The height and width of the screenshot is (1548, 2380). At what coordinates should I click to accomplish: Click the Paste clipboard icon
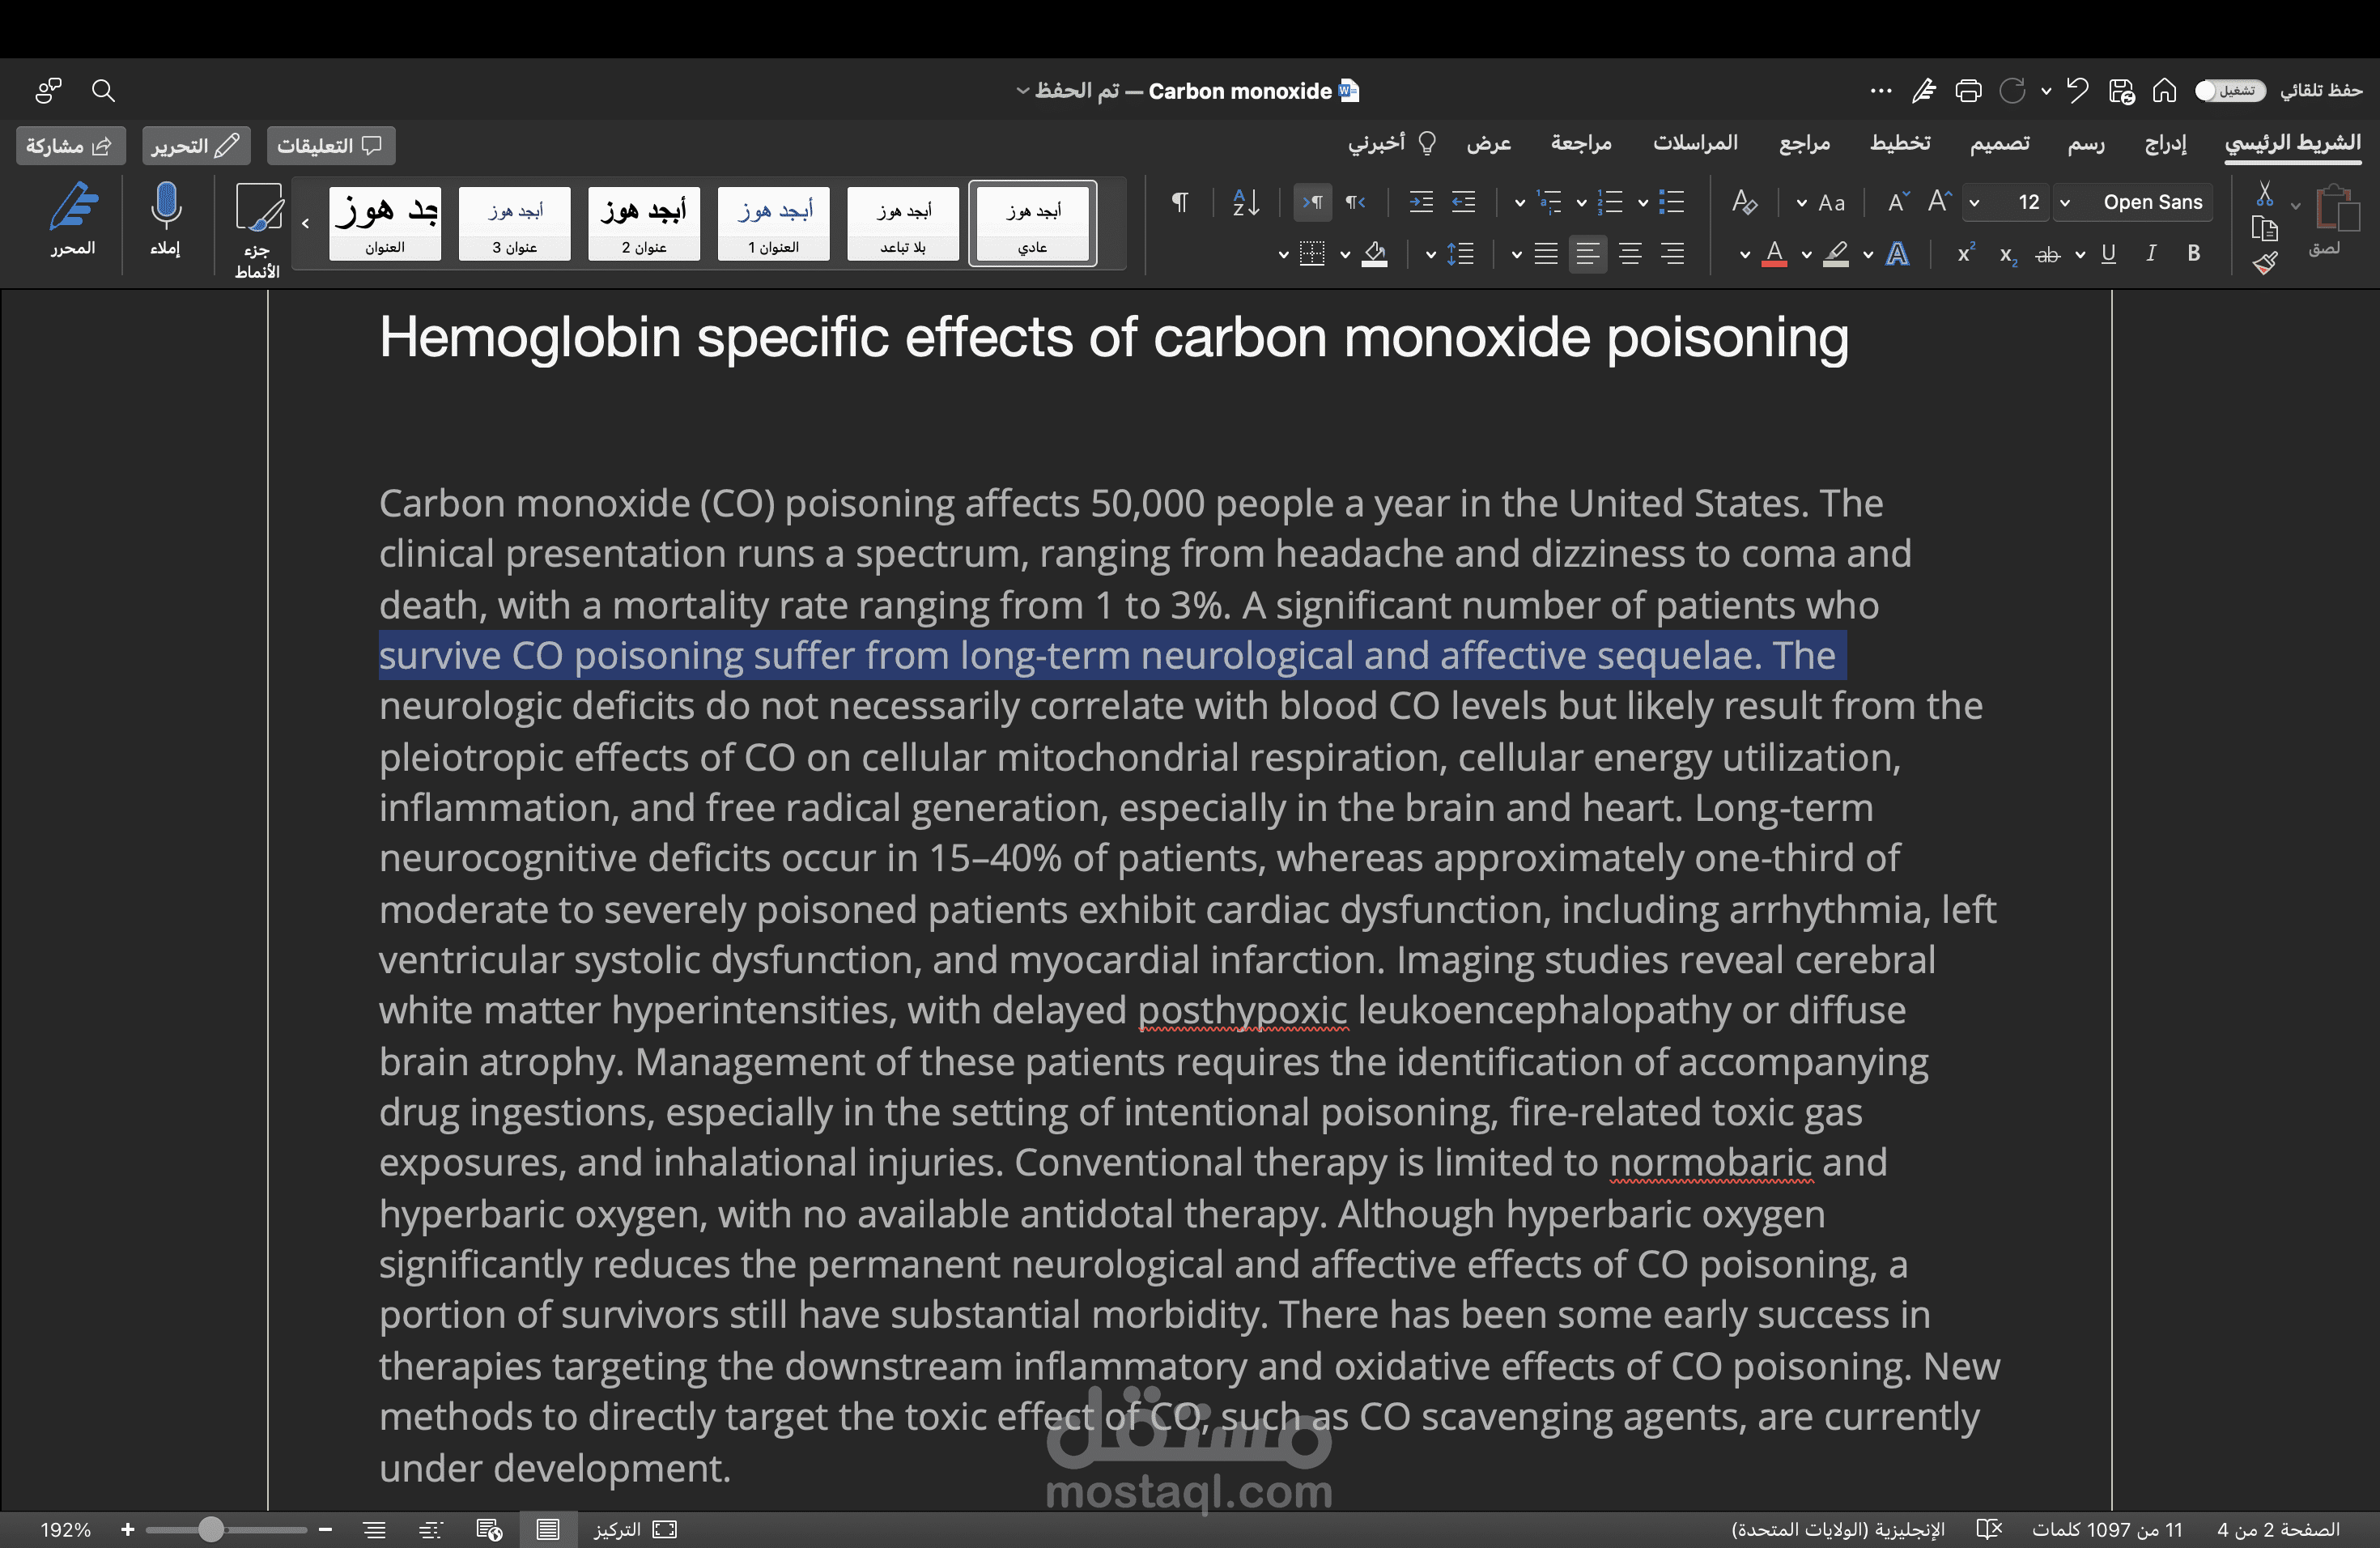click(2337, 208)
